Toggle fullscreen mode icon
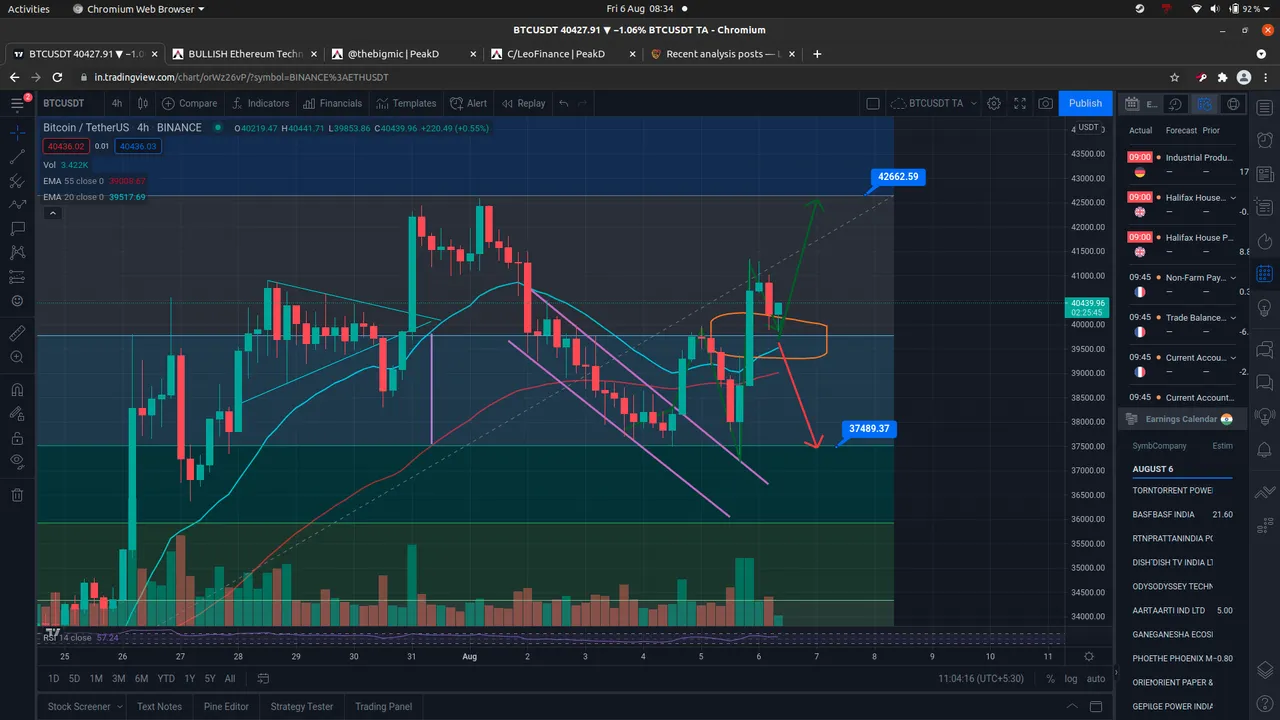This screenshot has width=1280, height=720. (1020, 103)
